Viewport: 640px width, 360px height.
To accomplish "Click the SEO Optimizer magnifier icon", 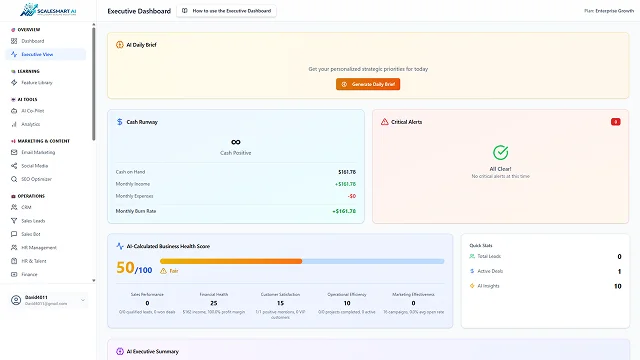I will tap(14, 179).
